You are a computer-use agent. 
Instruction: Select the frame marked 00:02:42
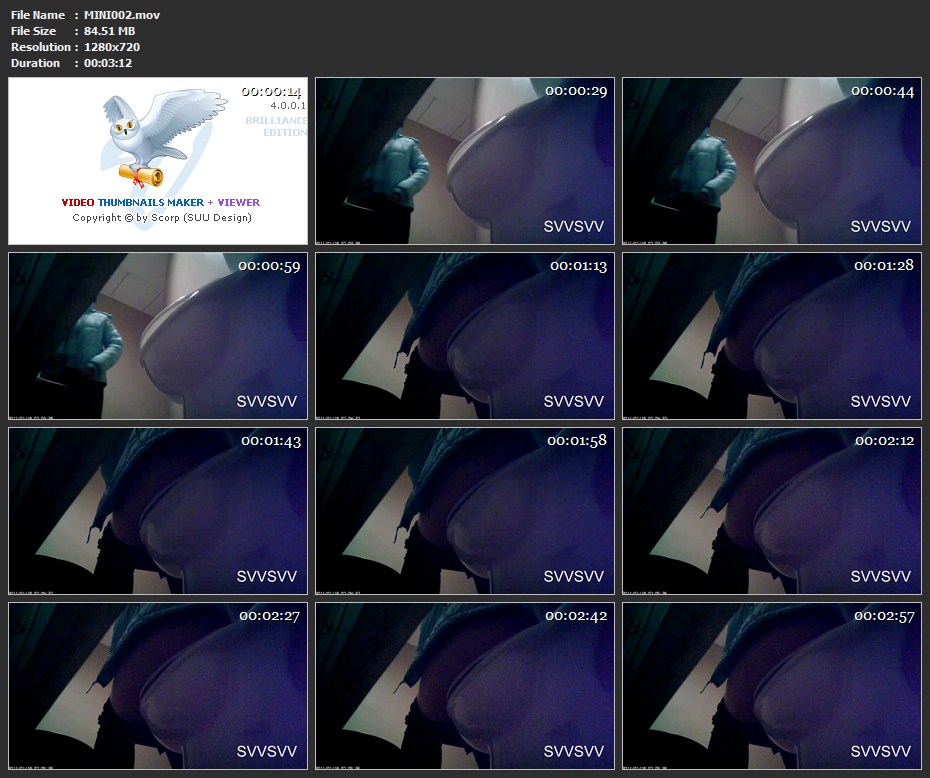(465, 686)
